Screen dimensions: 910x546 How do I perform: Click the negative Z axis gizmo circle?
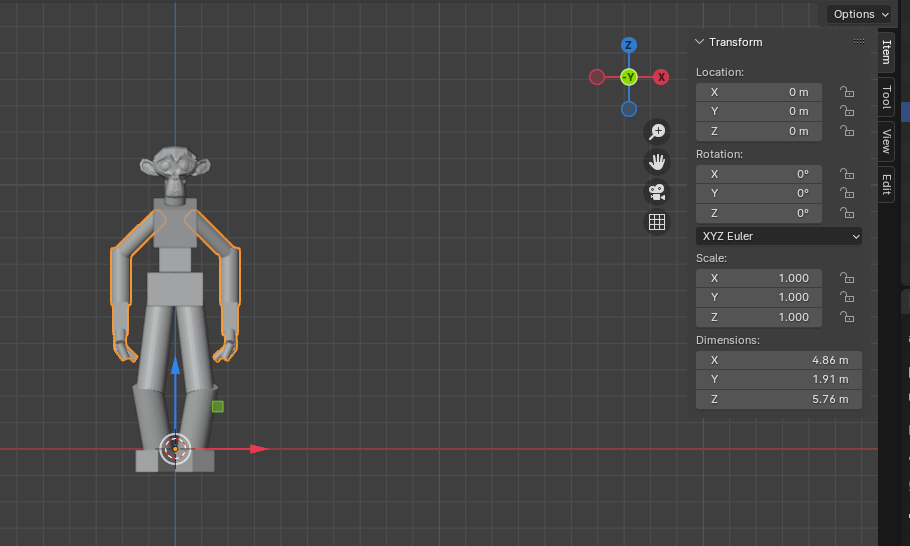pos(629,109)
